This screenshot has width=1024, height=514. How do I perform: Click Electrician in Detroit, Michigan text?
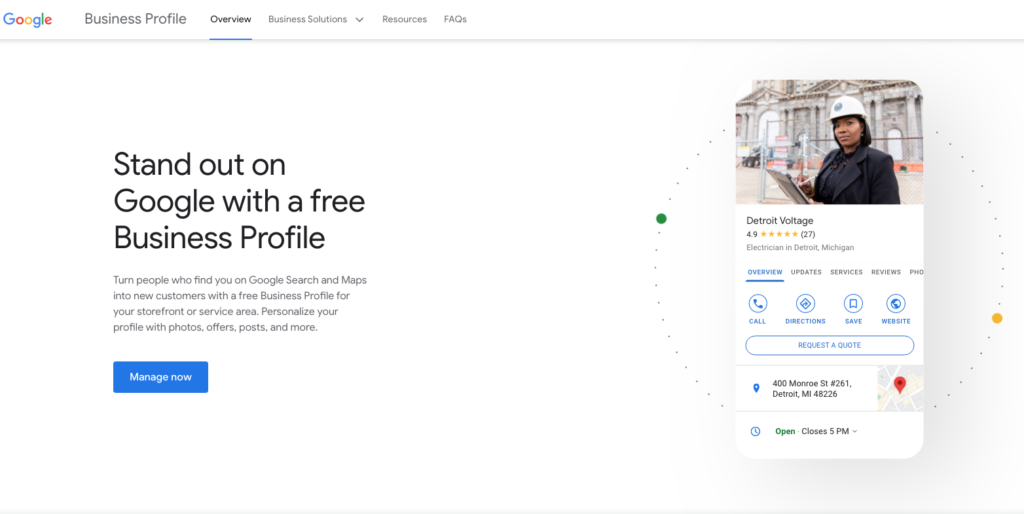point(800,248)
